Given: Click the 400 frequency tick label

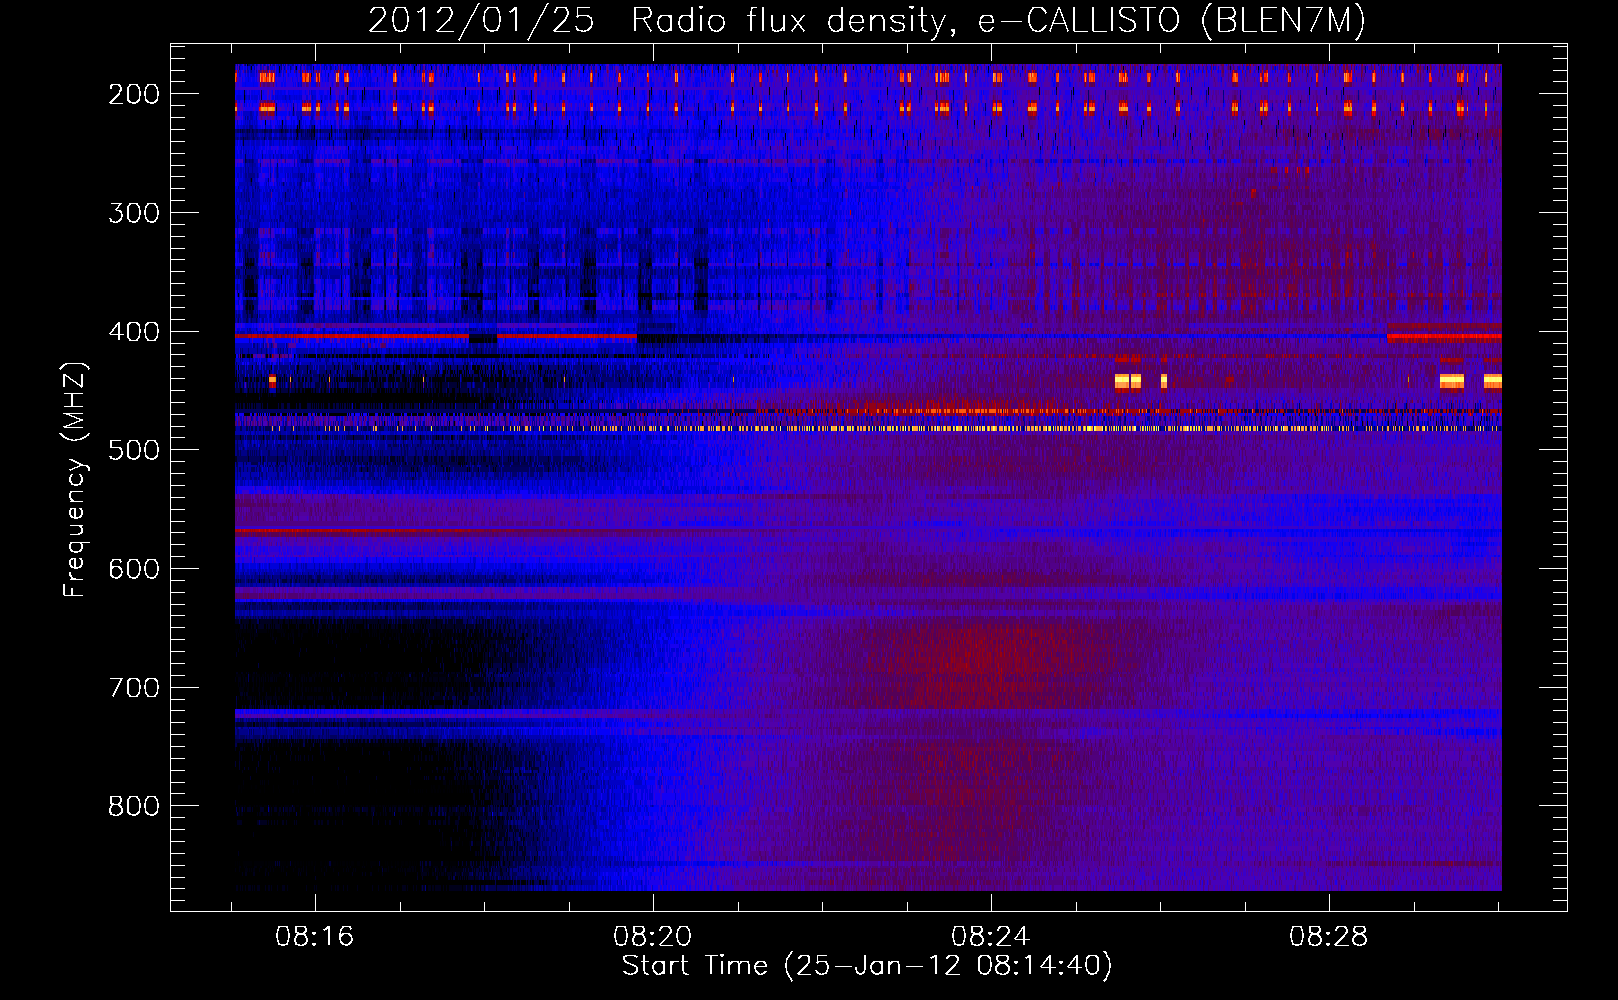Looking at the screenshot, I should pyautogui.click(x=133, y=332).
